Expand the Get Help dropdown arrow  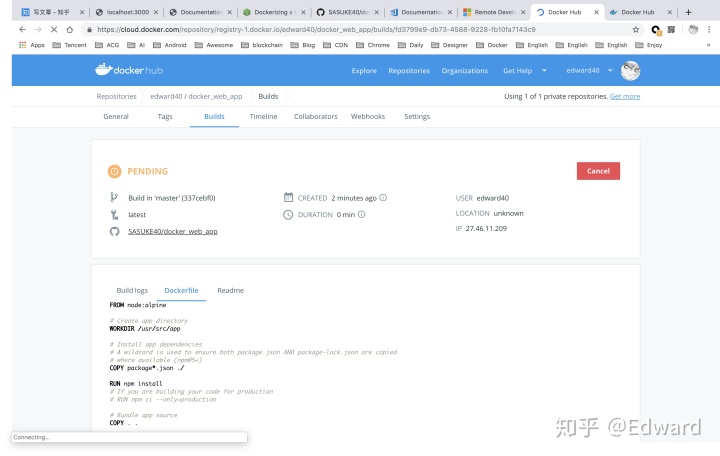click(x=544, y=70)
